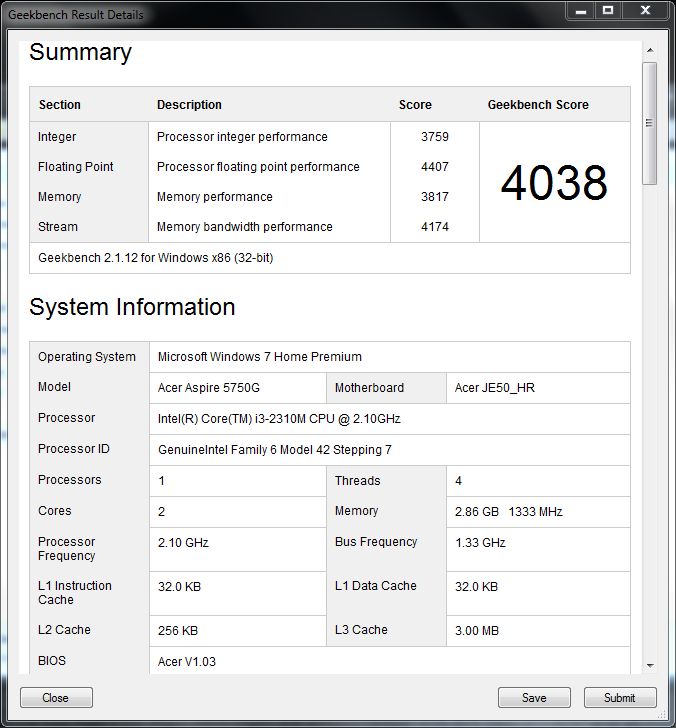Save the Geekbench result
The height and width of the screenshot is (728, 676).
coord(534,697)
